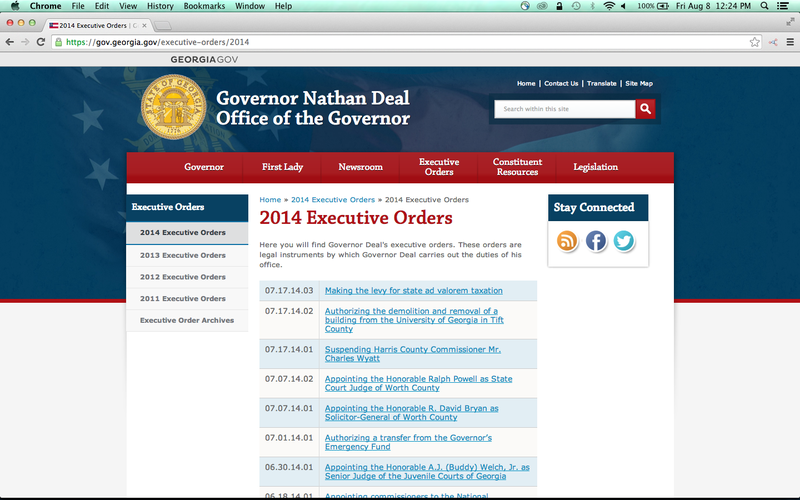Open the Constituent Resources navigation menu
The width and height of the screenshot is (800, 500).
coord(517,167)
